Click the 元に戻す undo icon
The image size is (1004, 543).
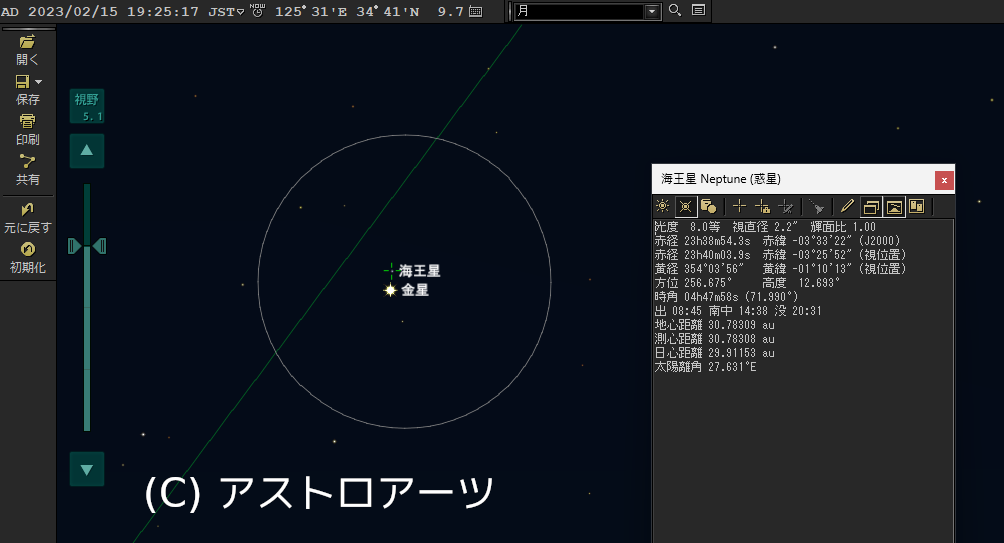click(x=27, y=209)
